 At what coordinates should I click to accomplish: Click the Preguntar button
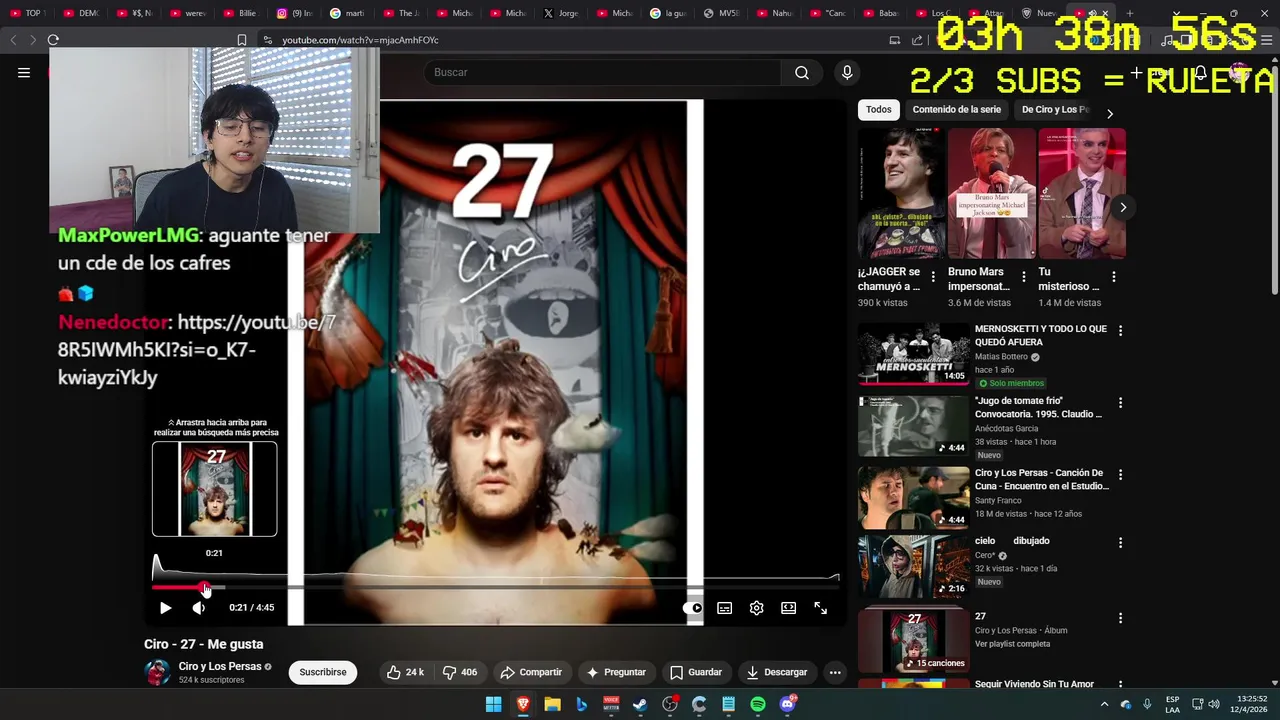click(616, 672)
